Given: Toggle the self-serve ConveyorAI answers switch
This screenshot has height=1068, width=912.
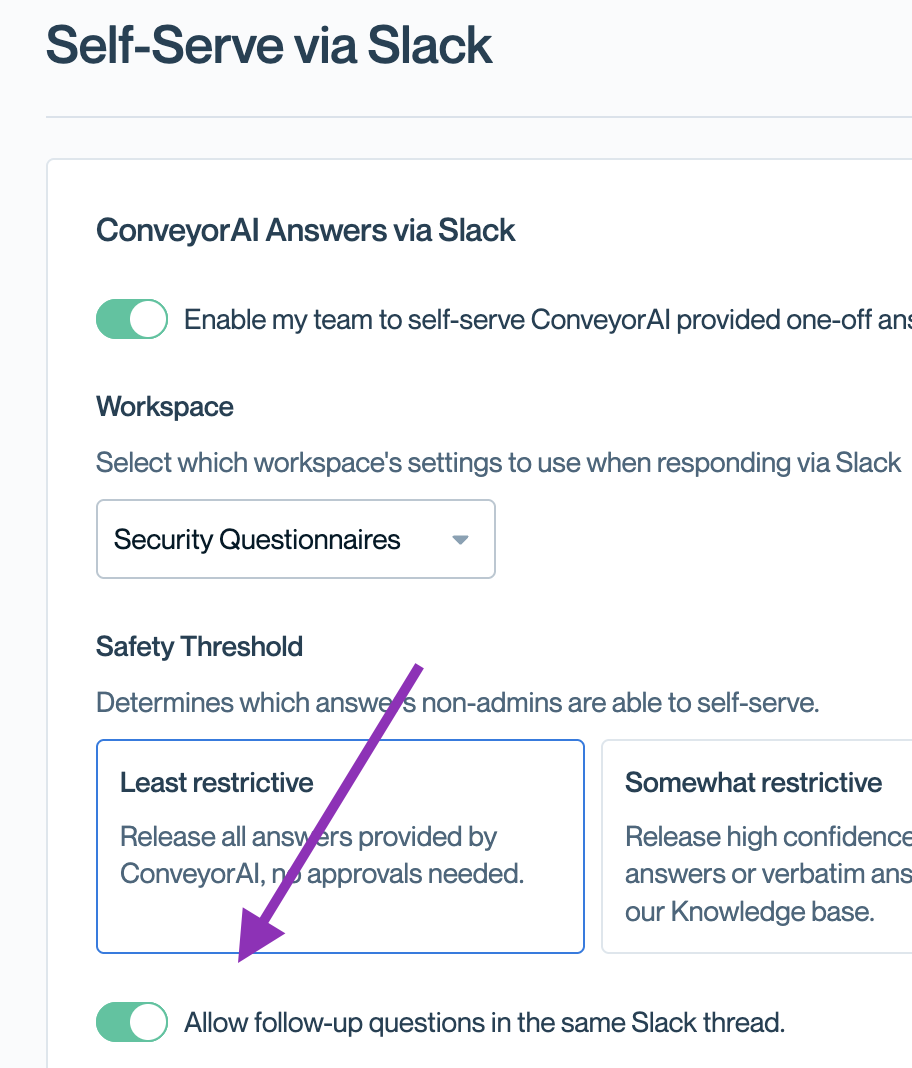Looking at the screenshot, I should [132, 319].
